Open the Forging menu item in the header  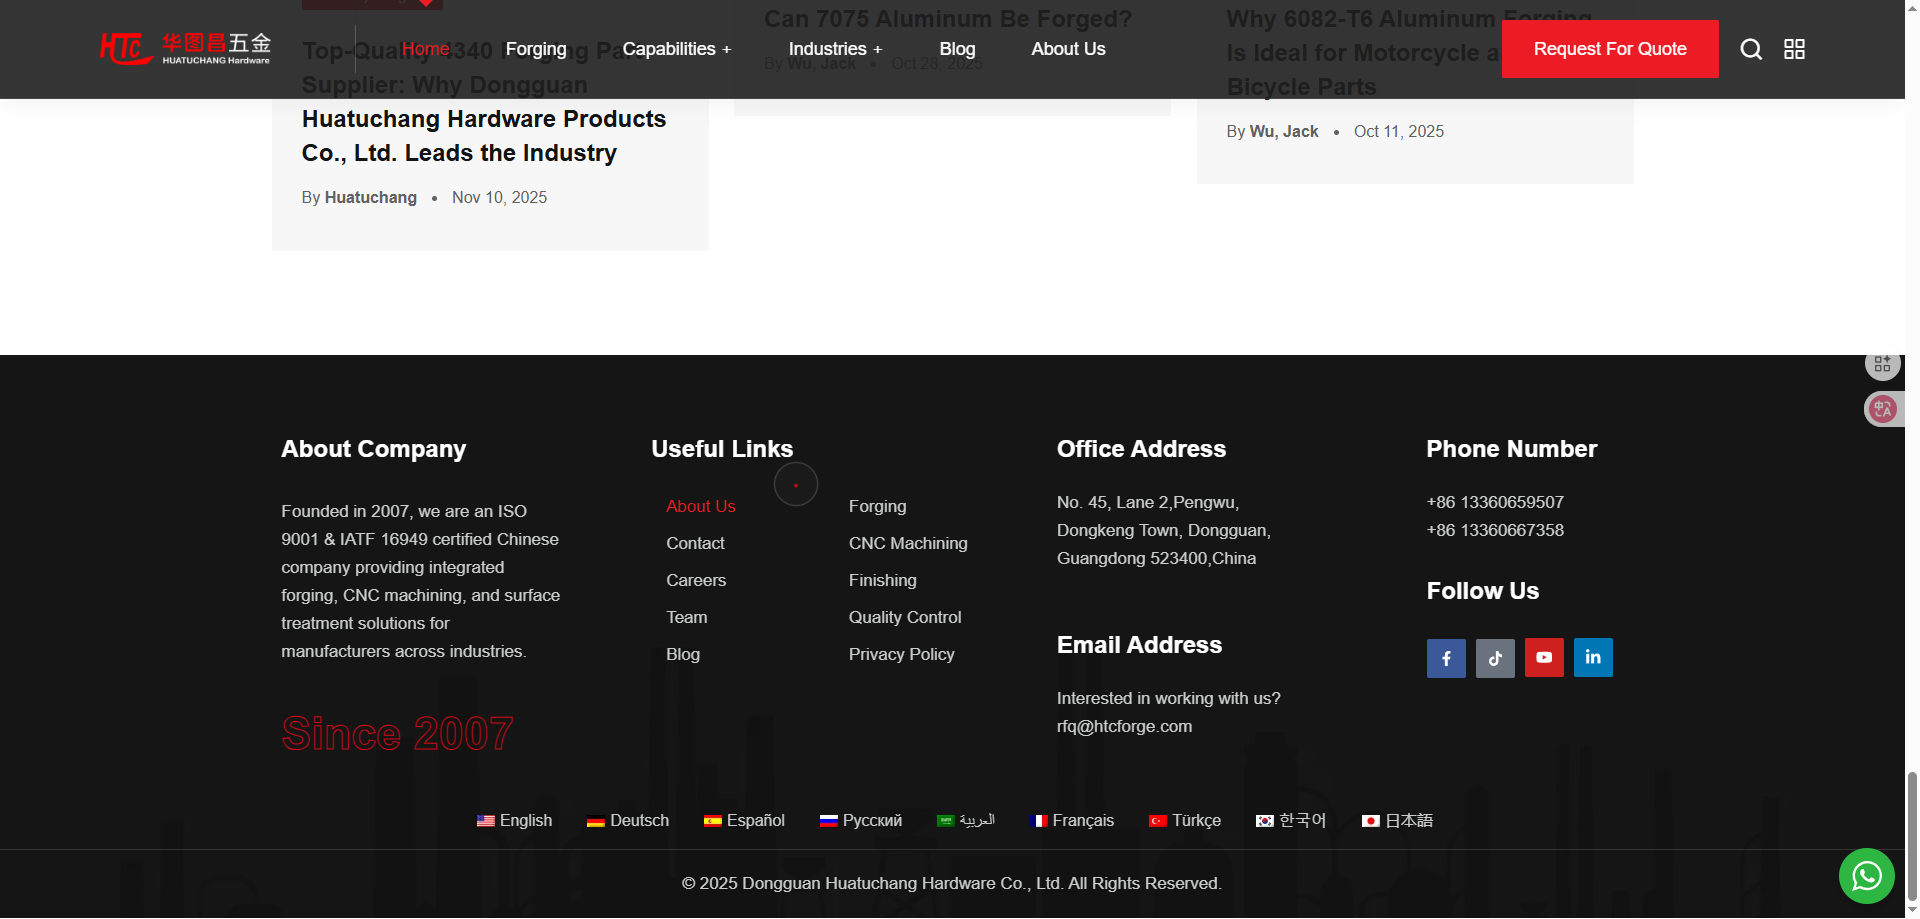pyautogui.click(x=536, y=49)
